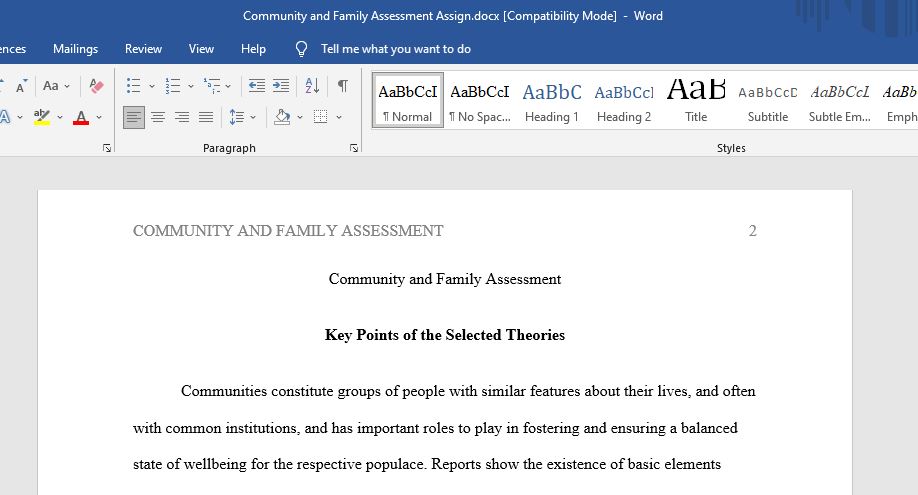Apply the Normal style

pyautogui.click(x=407, y=100)
